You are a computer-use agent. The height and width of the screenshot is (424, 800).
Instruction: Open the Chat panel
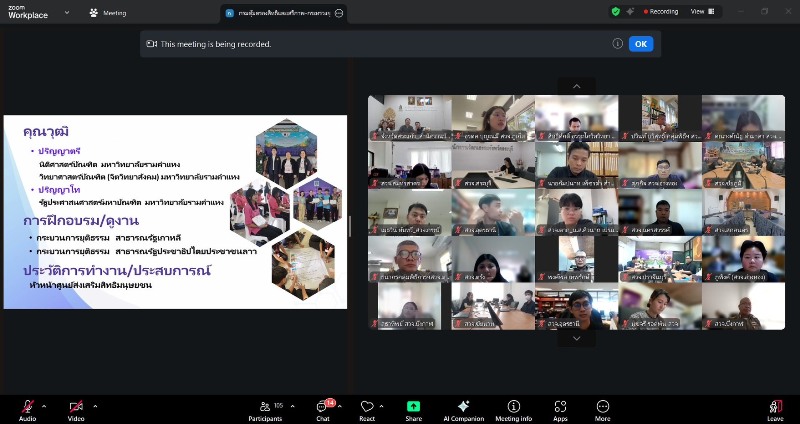[x=323, y=407]
